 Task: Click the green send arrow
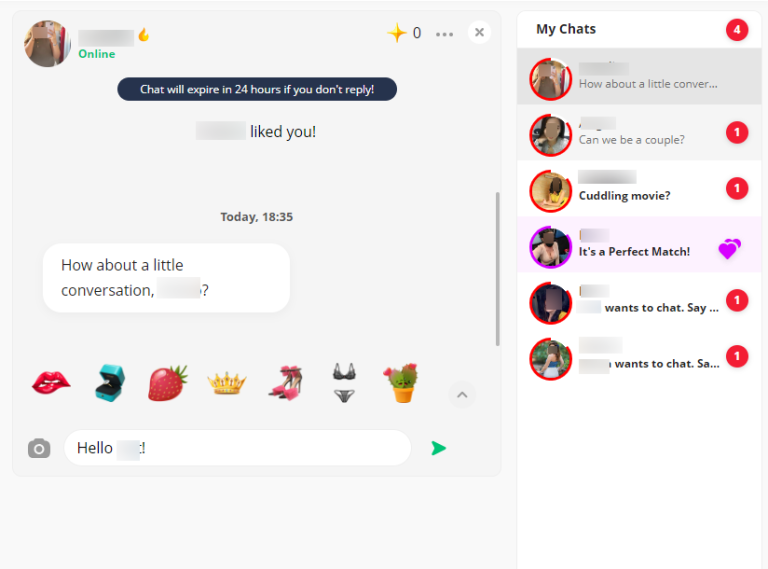pyautogui.click(x=438, y=448)
